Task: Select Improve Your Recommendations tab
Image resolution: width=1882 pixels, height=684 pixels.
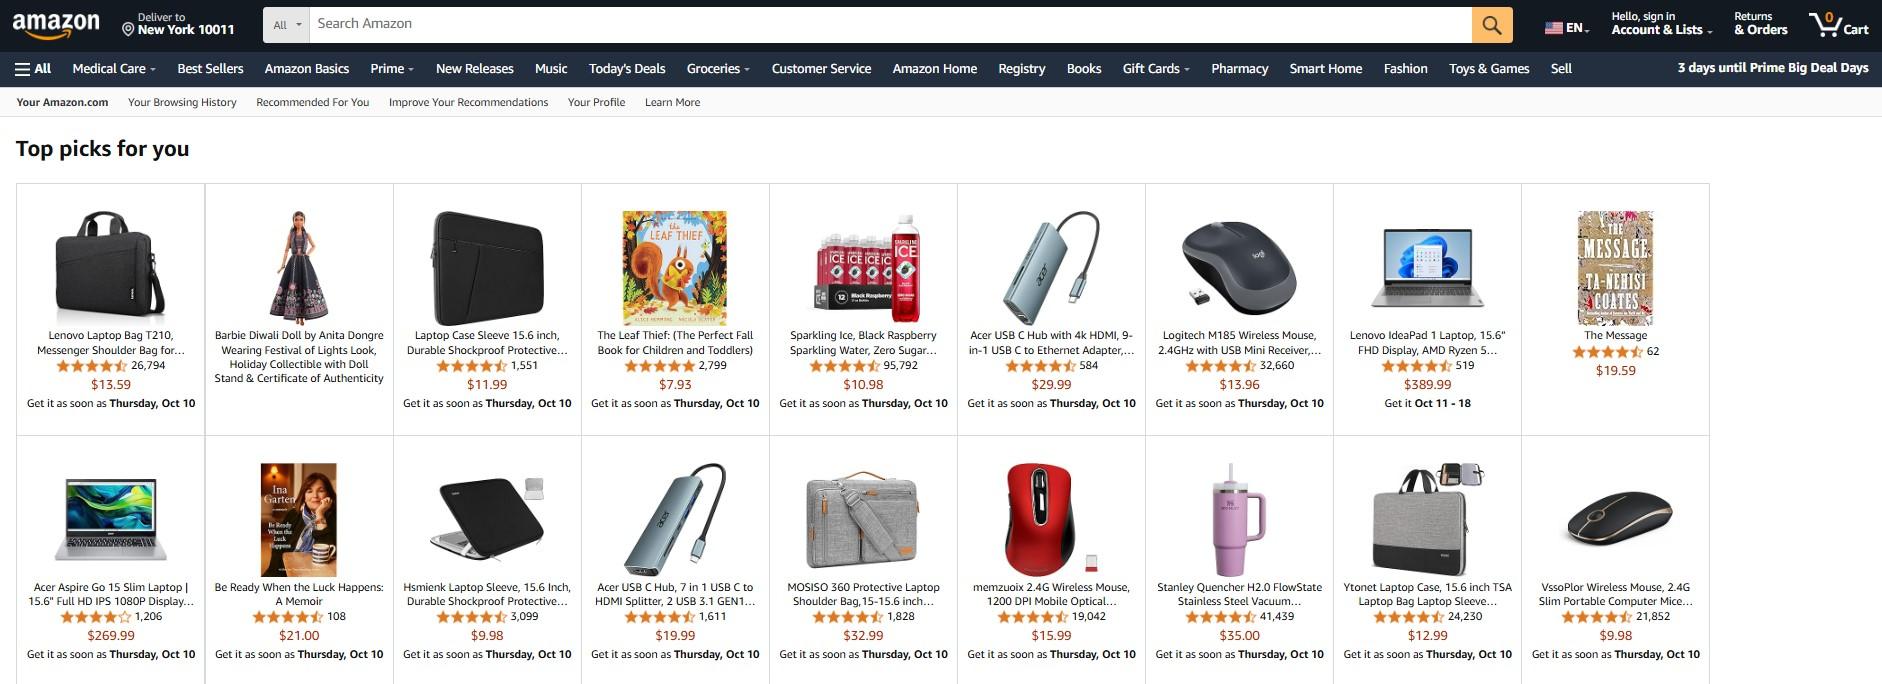Action: [x=468, y=102]
